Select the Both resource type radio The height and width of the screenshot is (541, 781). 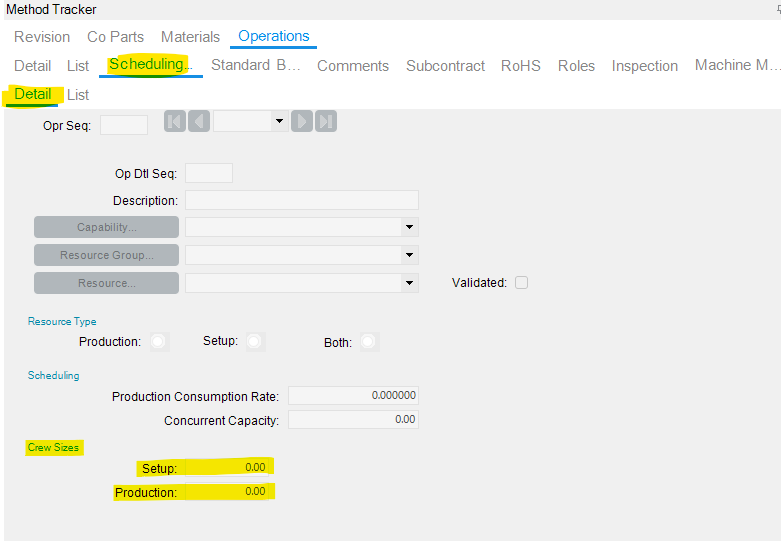(368, 342)
